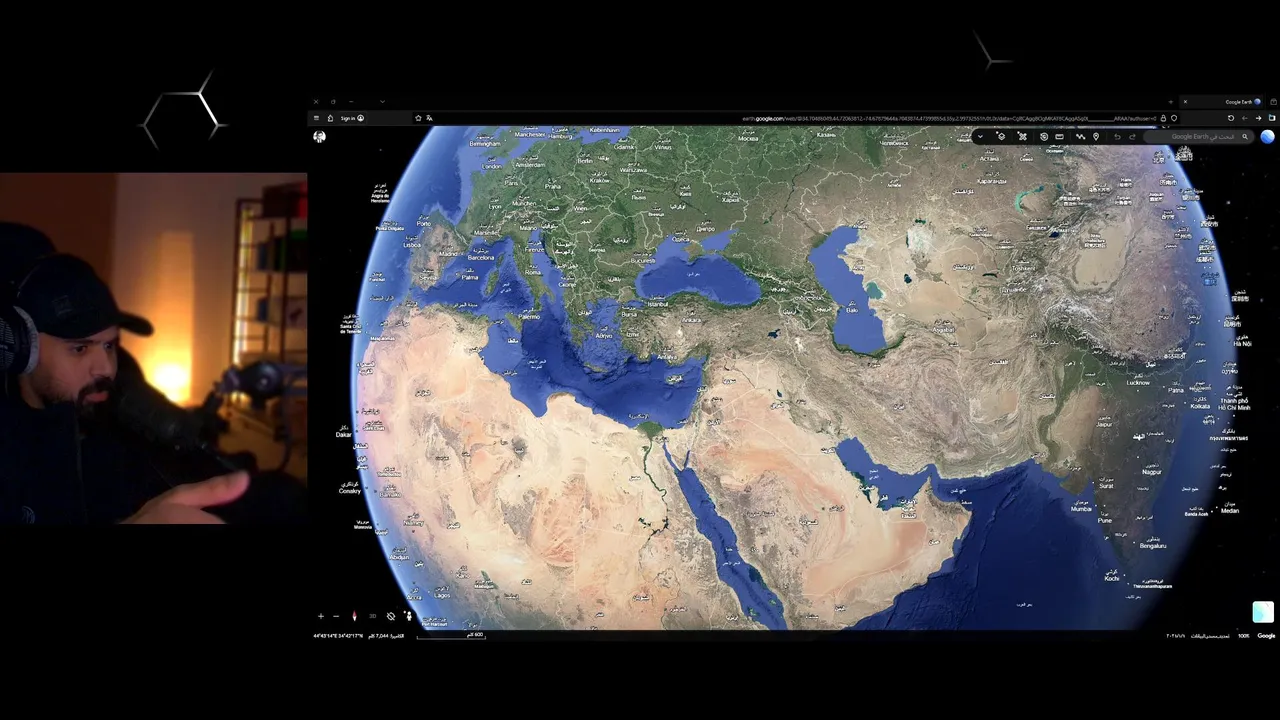The height and width of the screenshot is (720, 1280).
Task: Open the page translate icon
Action: (430, 118)
